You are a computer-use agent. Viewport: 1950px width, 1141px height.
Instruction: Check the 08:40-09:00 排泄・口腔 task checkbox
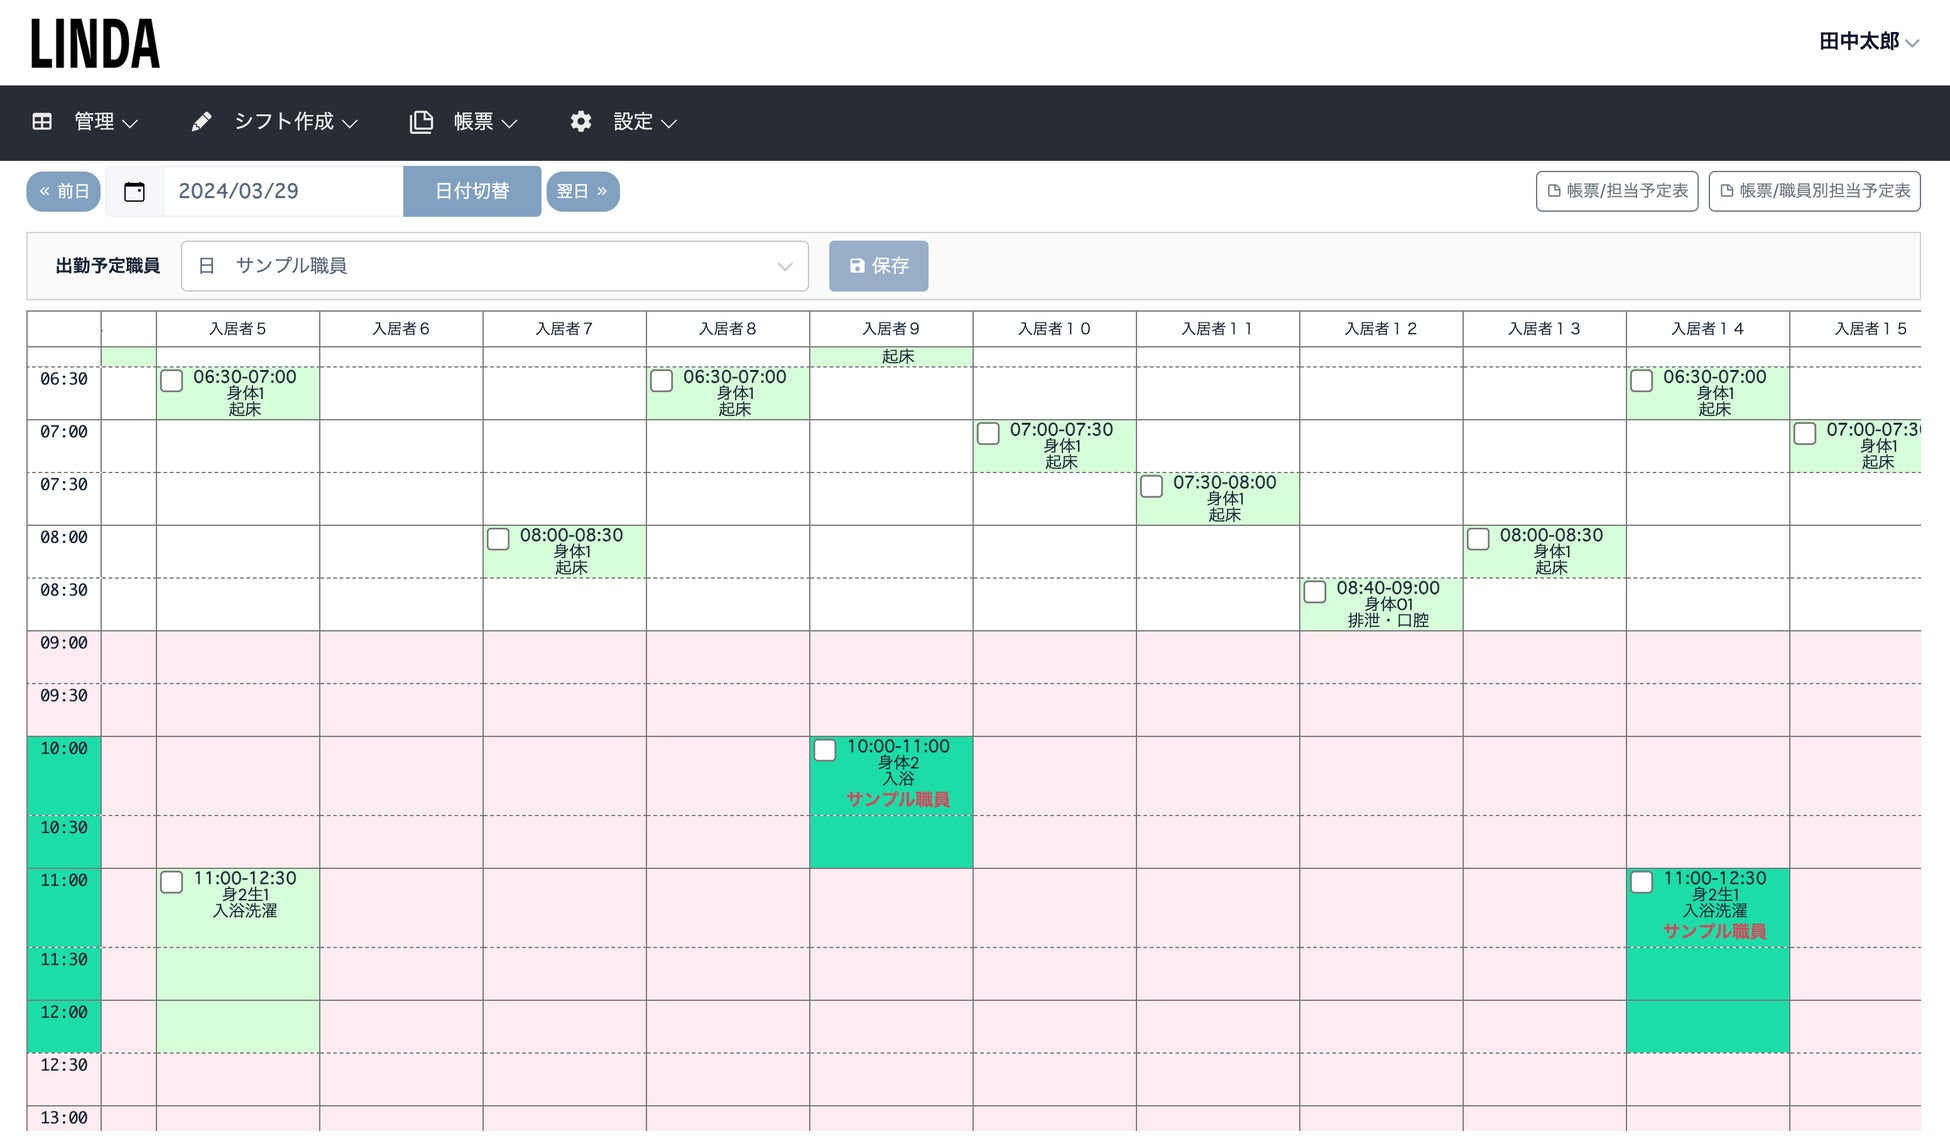coord(1315,592)
